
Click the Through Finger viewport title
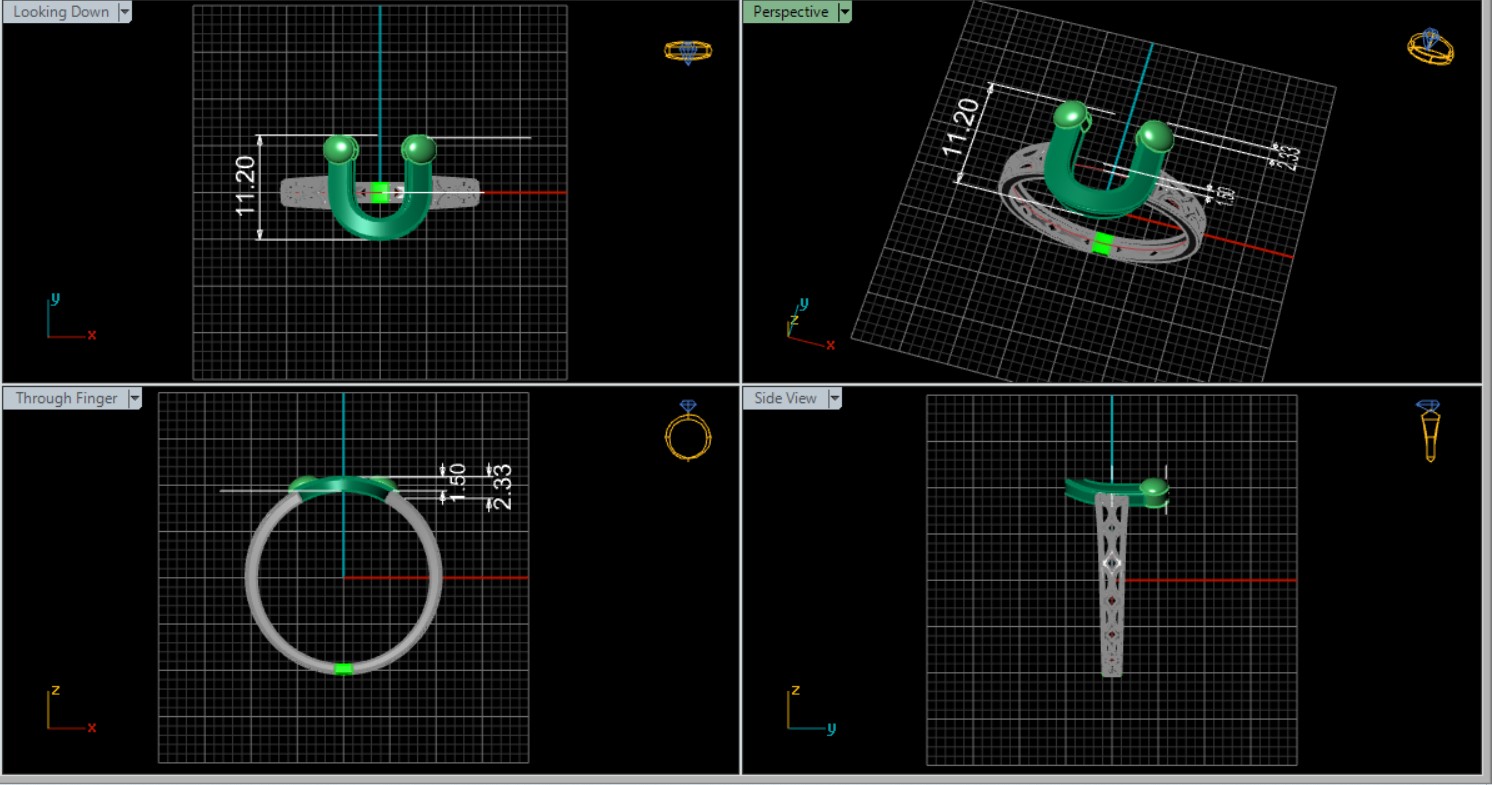click(x=65, y=398)
